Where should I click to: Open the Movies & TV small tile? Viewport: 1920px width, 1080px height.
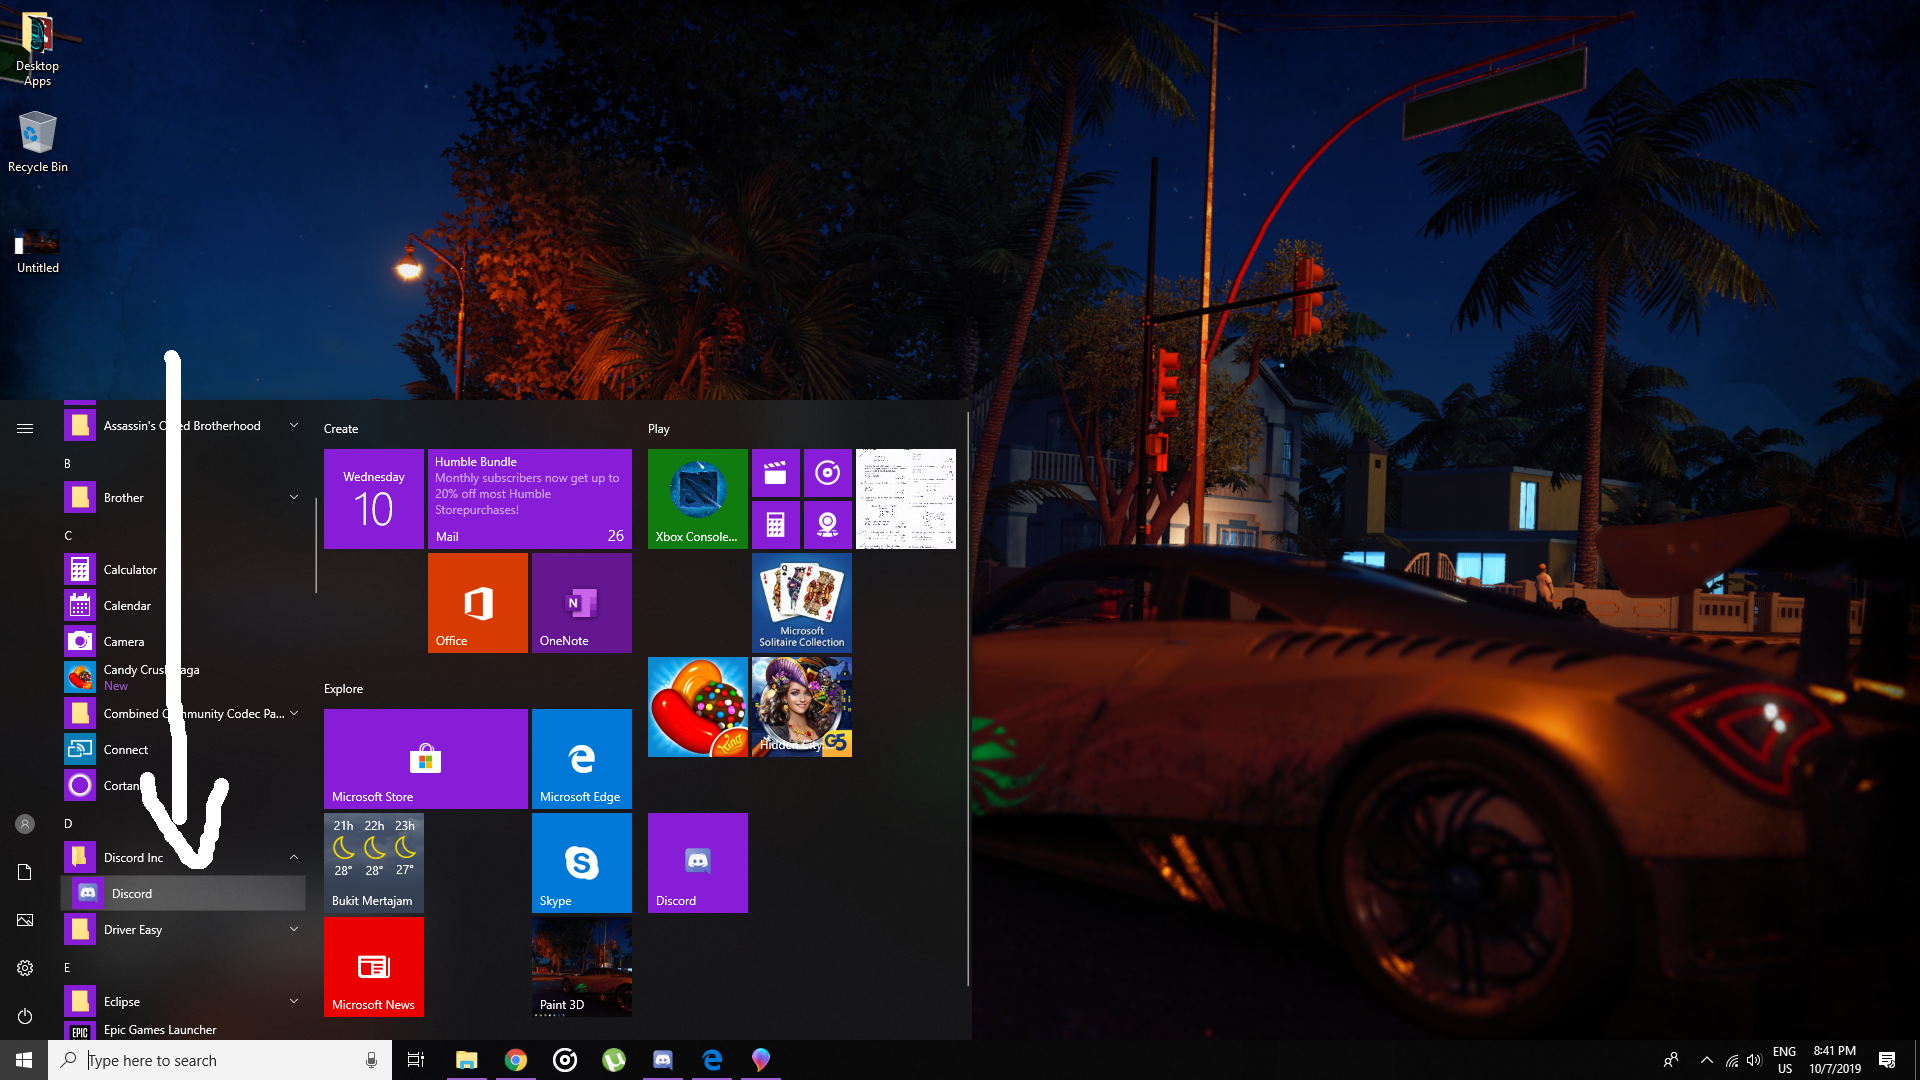click(776, 473)
